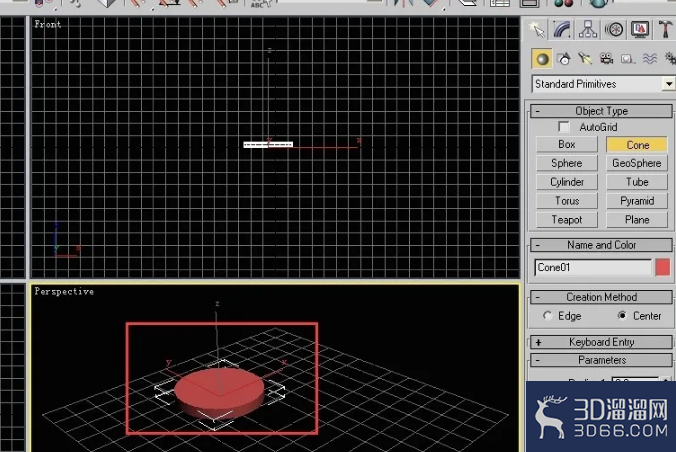Image resolution: width=676 pixels, height=452 pixels.
Task: Collapse the Object Type rollout
Action: pos(601,111)
